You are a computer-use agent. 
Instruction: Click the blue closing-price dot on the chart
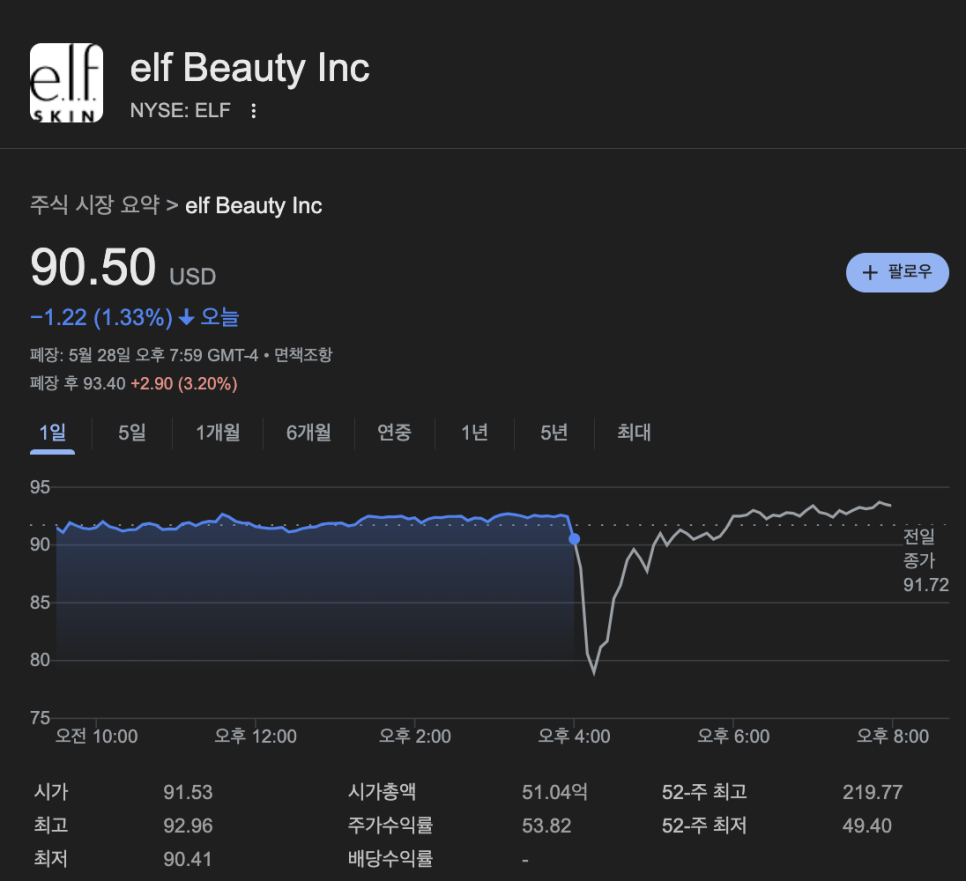[x=574, y=539]
